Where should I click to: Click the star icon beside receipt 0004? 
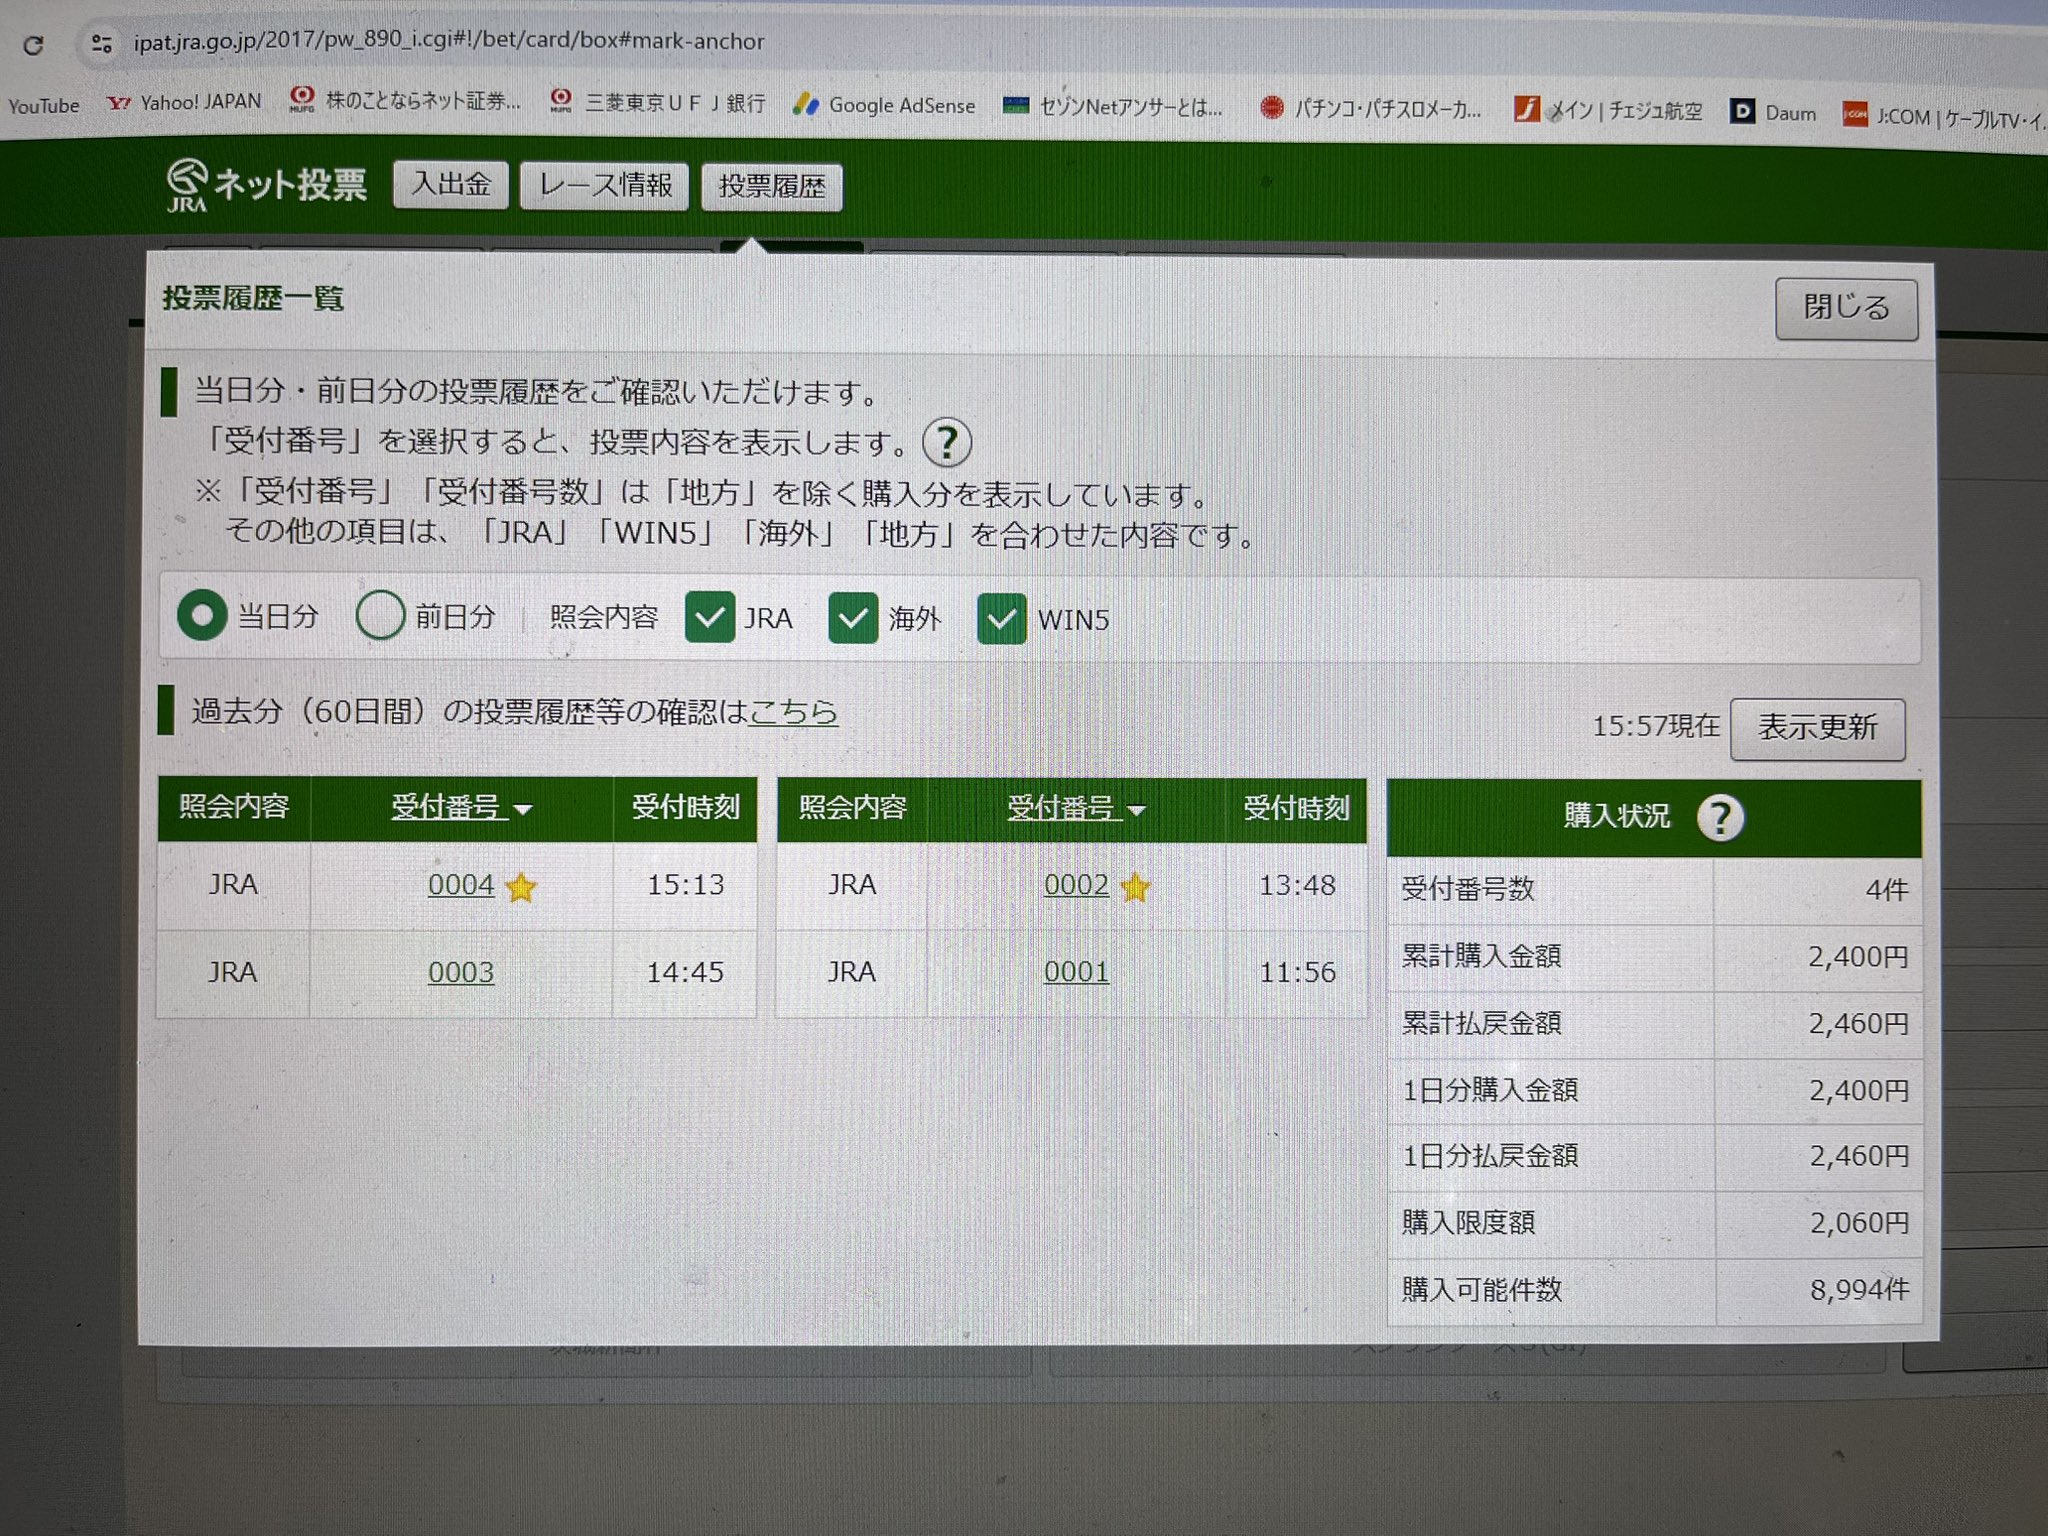click(x=521, y=887)
